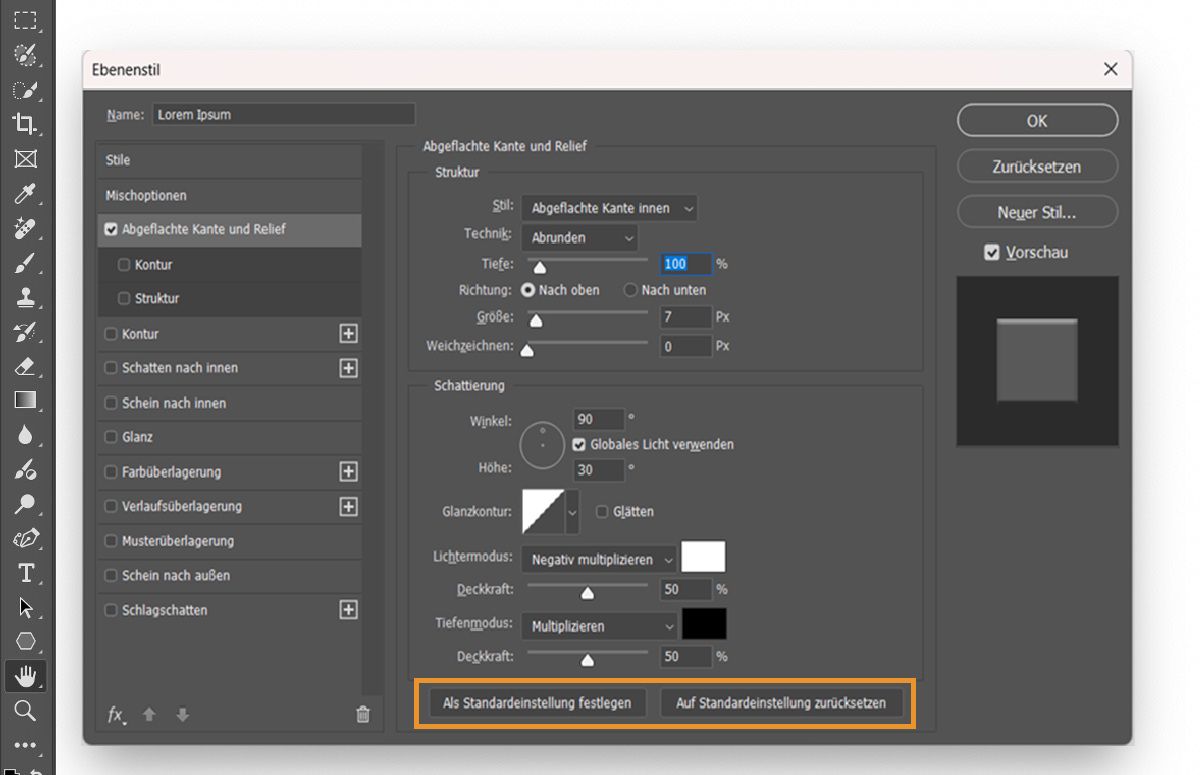Click Als Standardeinstellung festlegen
1200x775 pixels.
point(536,702)
